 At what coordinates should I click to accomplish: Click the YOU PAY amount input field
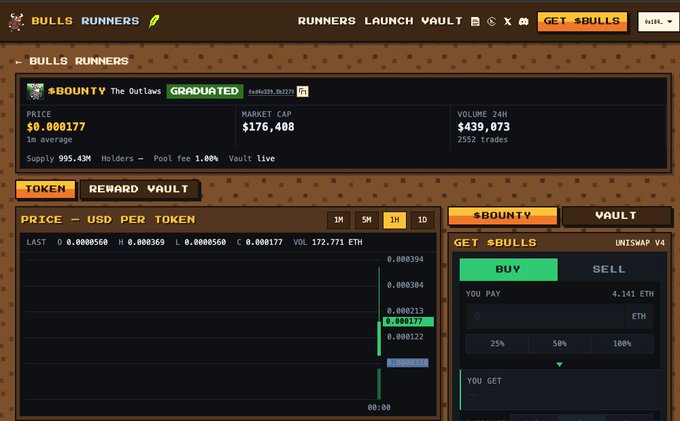click(x=546, y=317)
